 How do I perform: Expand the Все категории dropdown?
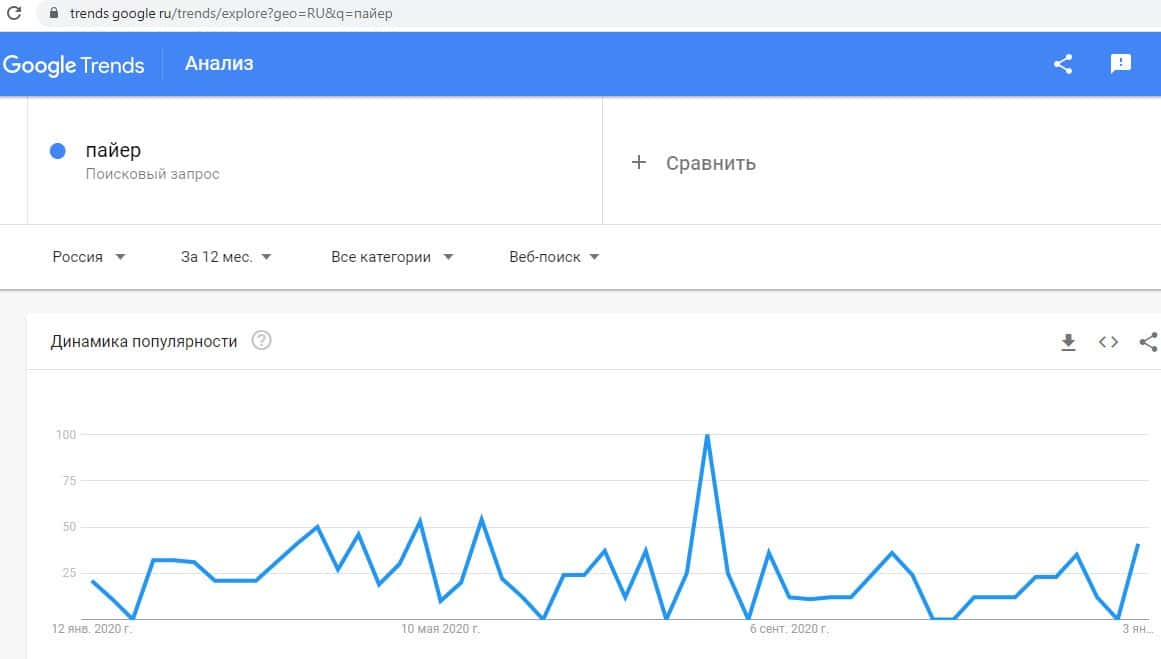[392, 257]
